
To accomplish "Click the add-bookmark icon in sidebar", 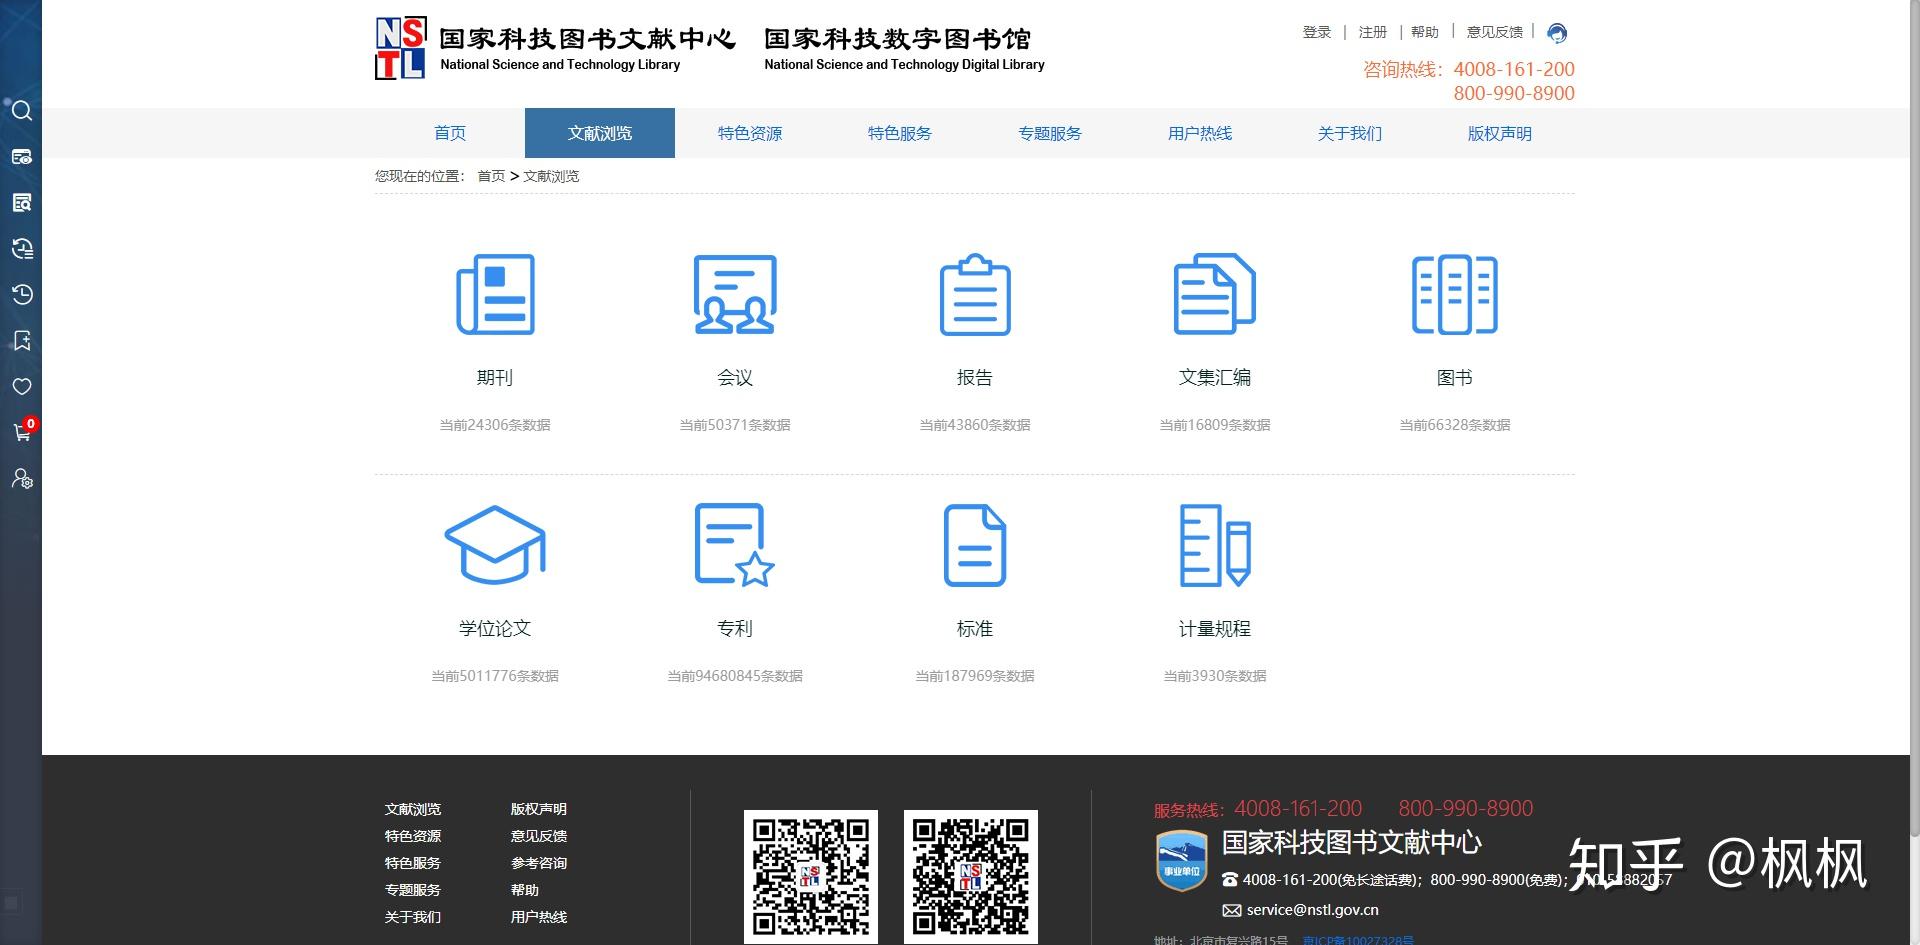I will pos(22,341).
